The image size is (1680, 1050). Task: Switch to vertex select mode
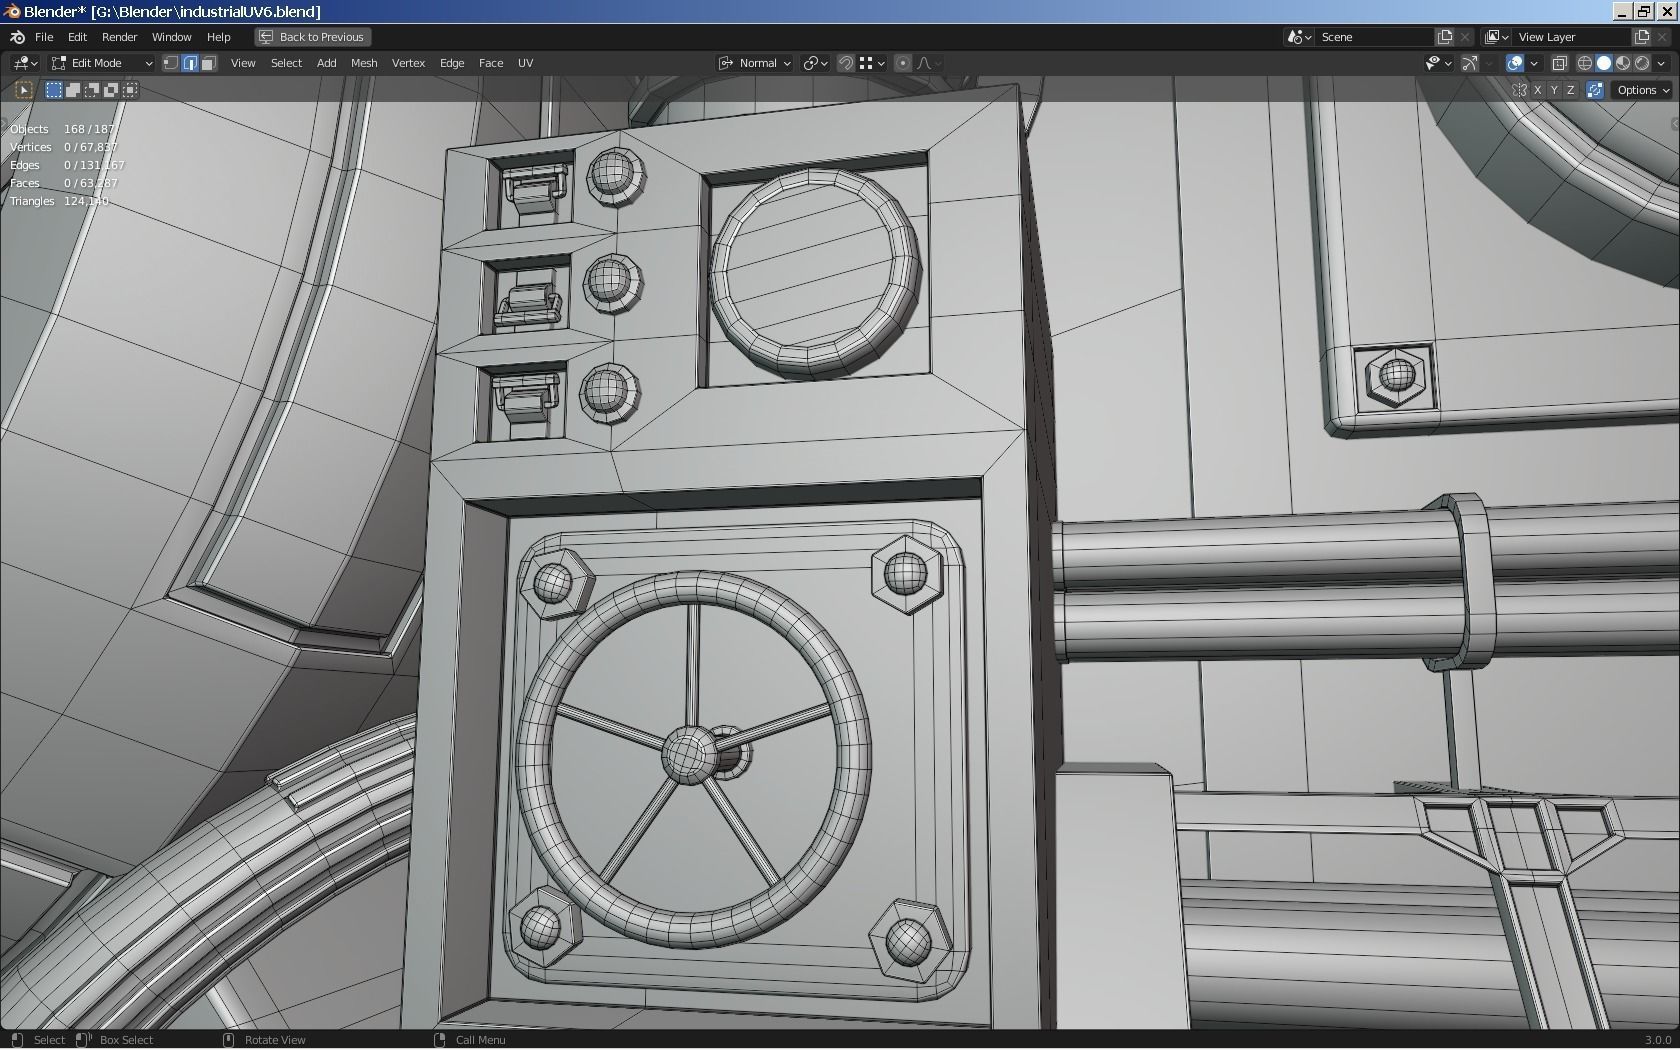point(171,63)
